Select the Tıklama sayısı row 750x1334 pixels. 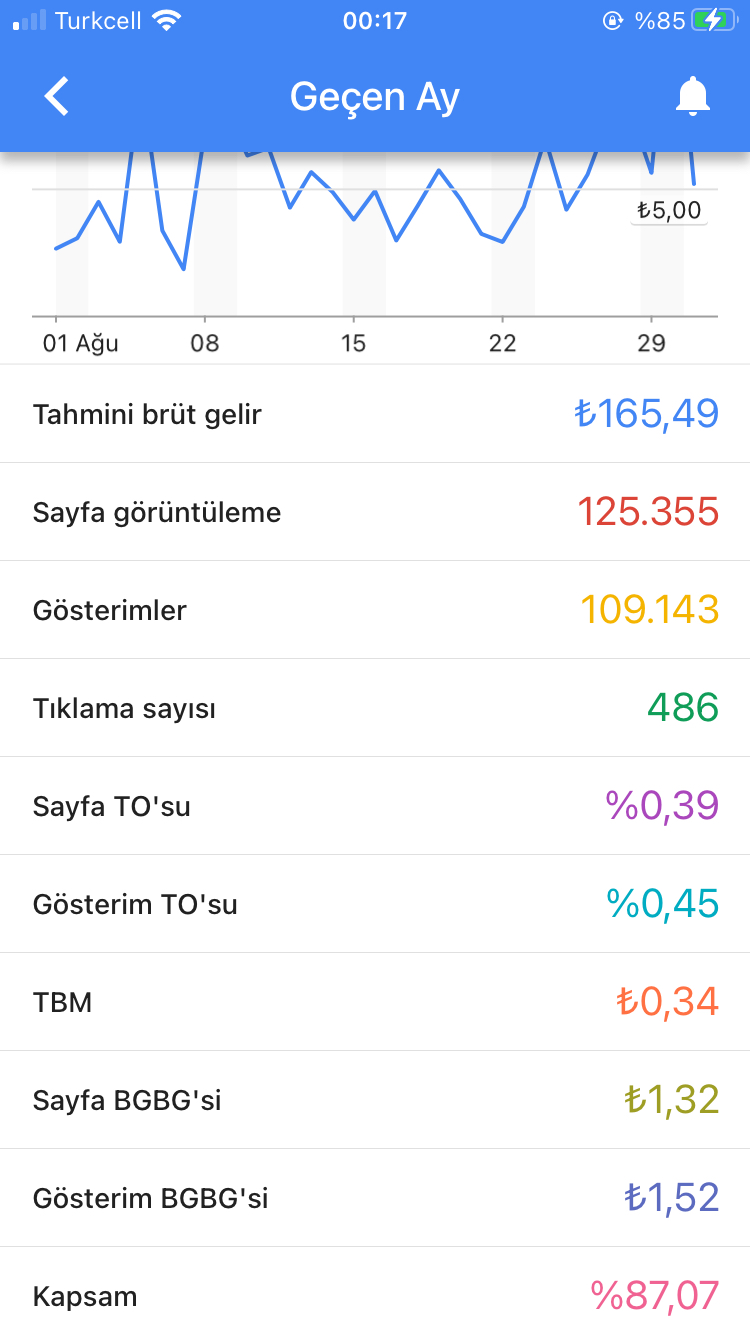click(x=375, y=708)
